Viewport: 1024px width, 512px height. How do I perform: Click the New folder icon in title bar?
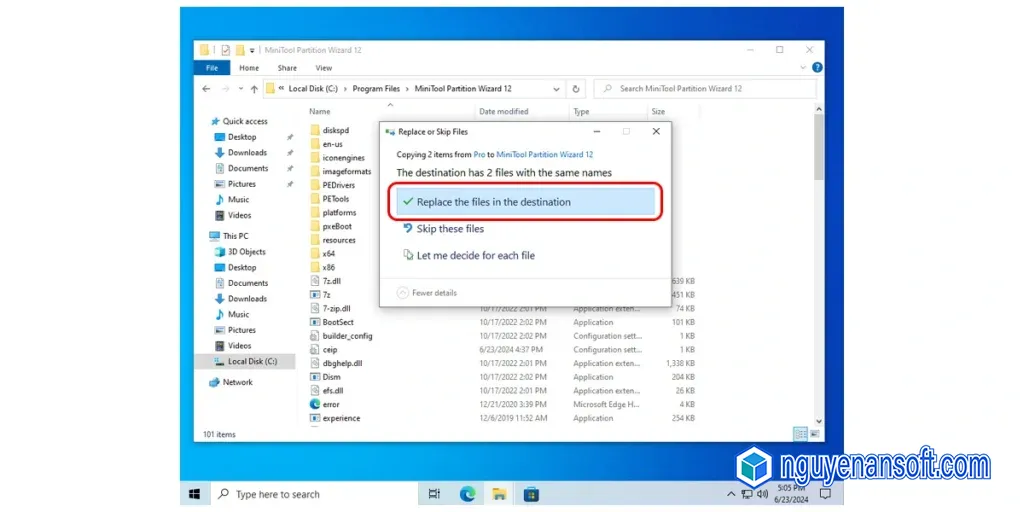point(240,50)
